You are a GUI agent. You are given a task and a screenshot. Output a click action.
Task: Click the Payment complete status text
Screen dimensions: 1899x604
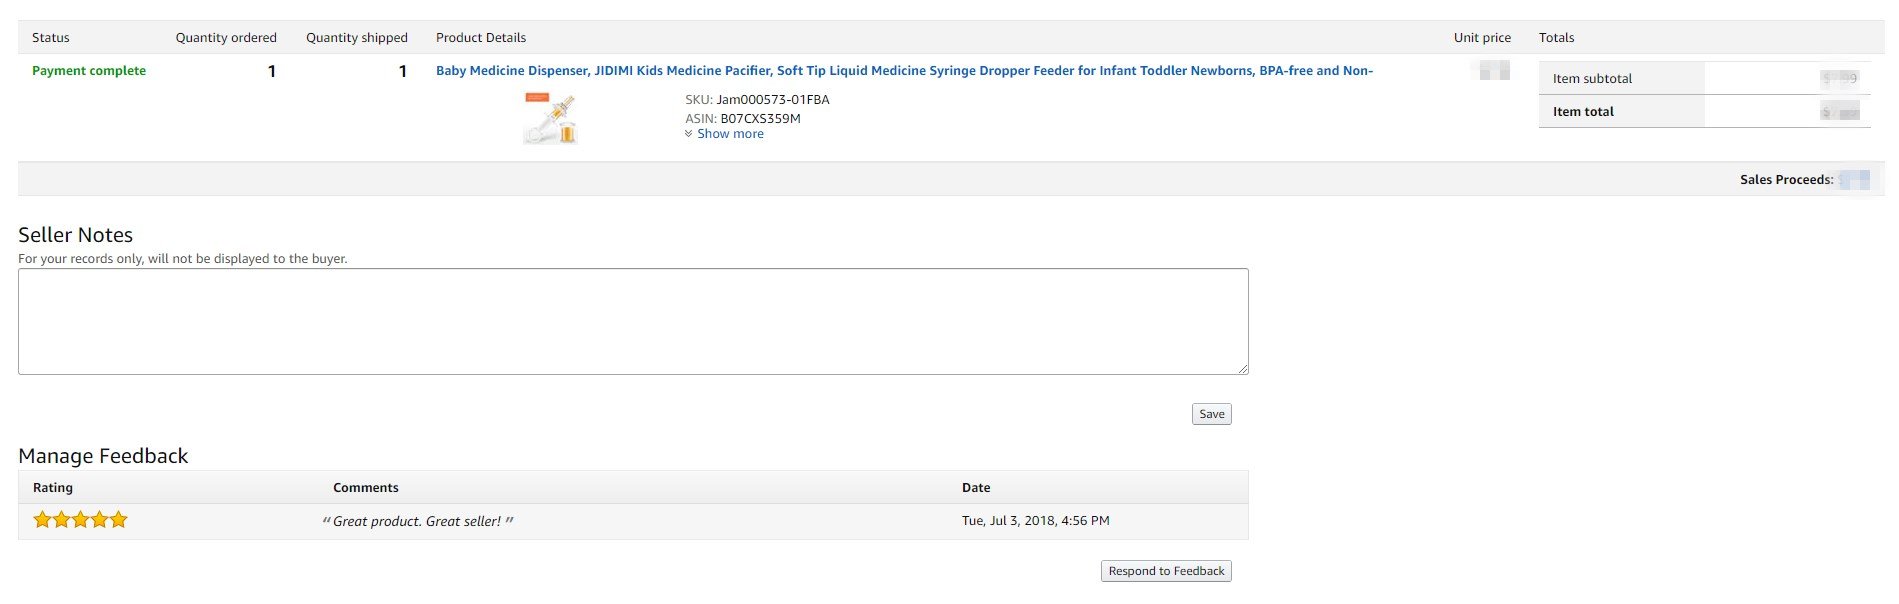89,71
